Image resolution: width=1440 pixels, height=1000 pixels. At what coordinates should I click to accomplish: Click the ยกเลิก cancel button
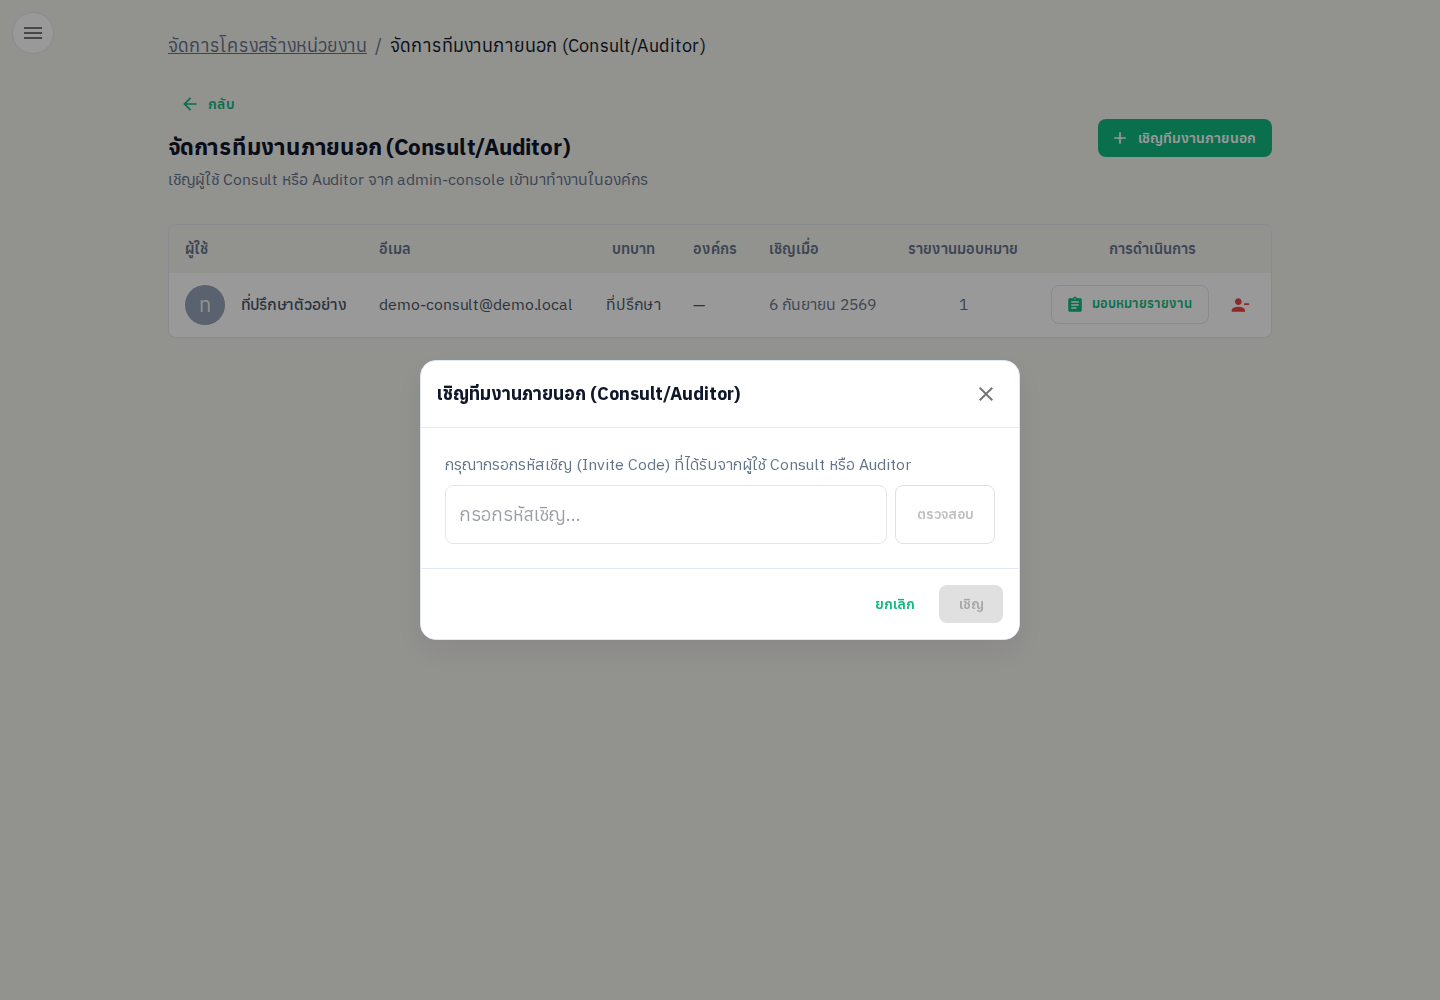pyautogui.click(x=895, y=604)
